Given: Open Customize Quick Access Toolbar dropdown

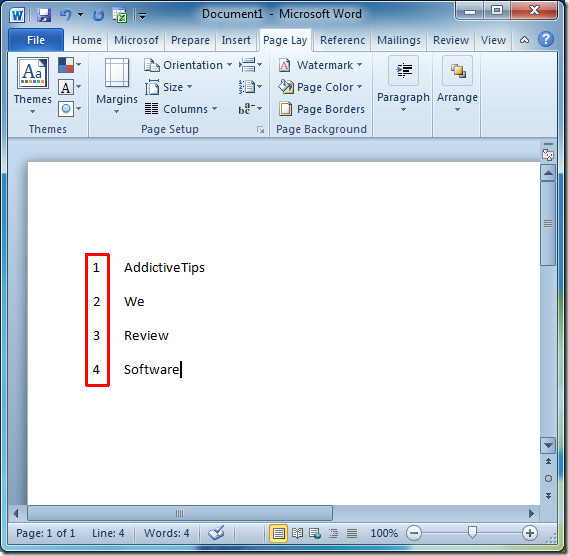Looking at the screenshot, I should [x=143, y=16].
